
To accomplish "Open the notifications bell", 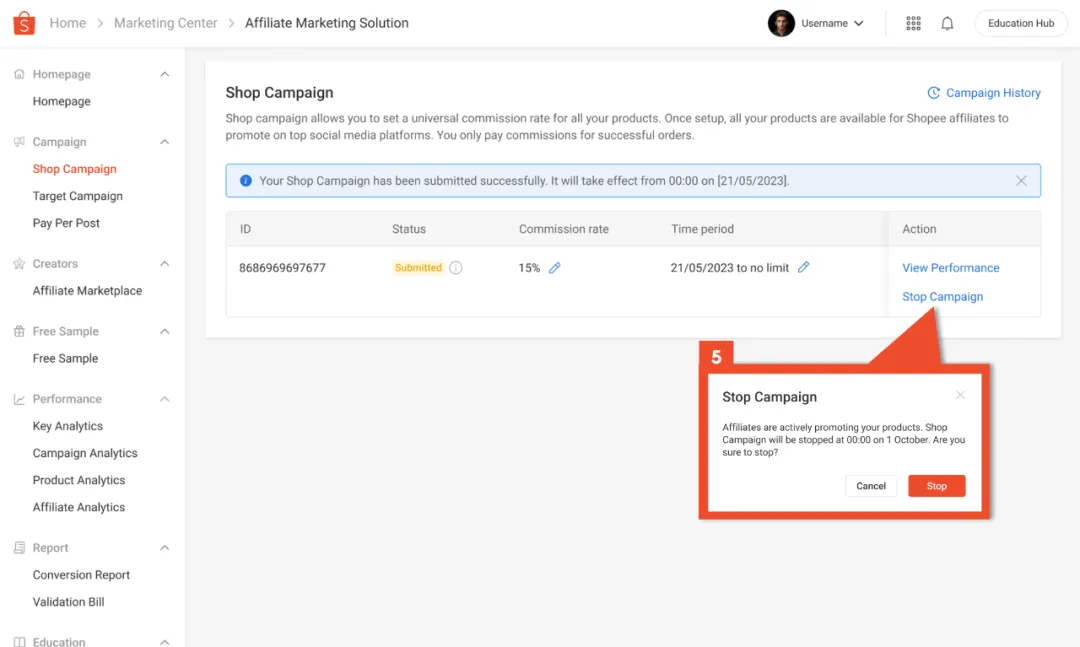I will [x=948, y=23].
